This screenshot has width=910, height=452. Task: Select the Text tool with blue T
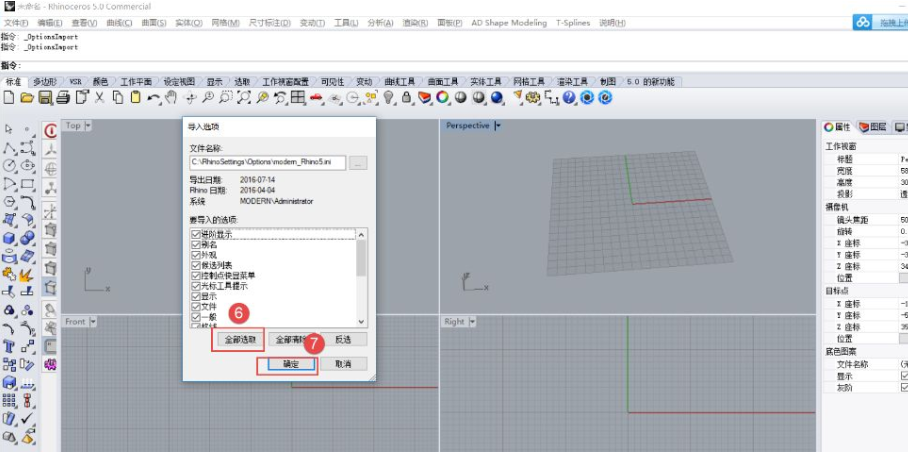coord(9,346)
